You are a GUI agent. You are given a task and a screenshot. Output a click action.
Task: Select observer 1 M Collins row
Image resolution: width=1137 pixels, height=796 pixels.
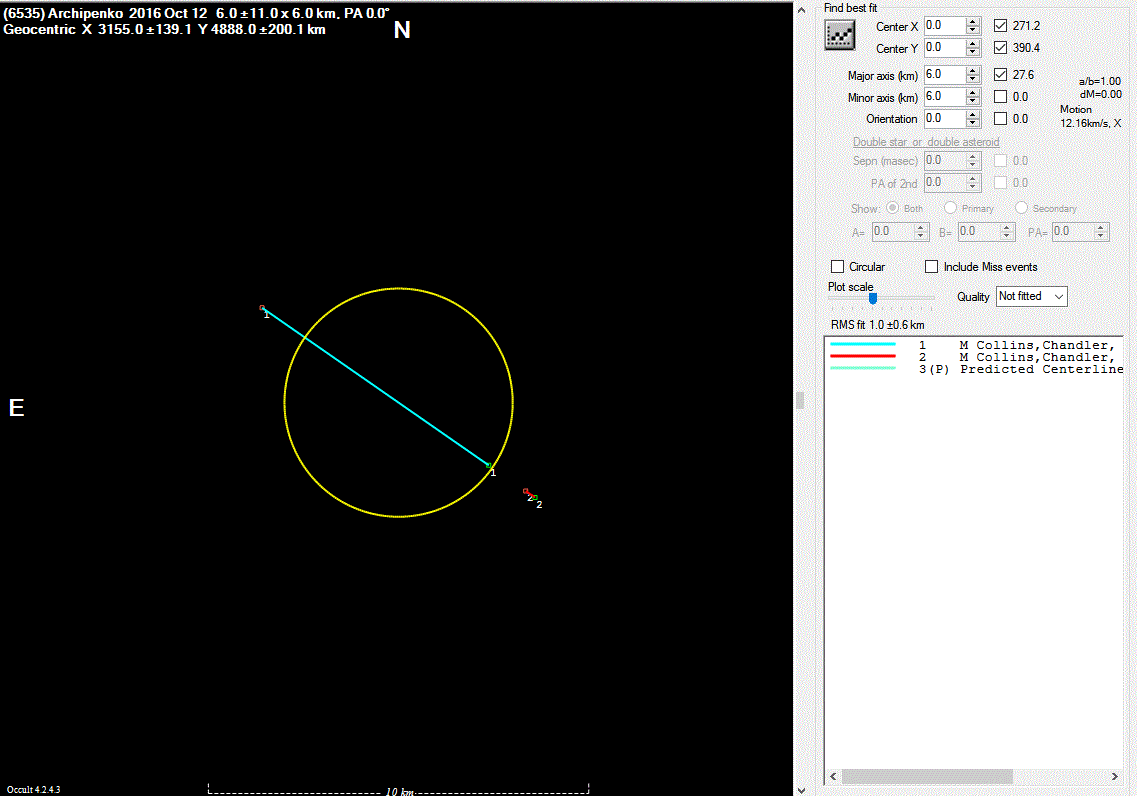click(x=976, y=345)
